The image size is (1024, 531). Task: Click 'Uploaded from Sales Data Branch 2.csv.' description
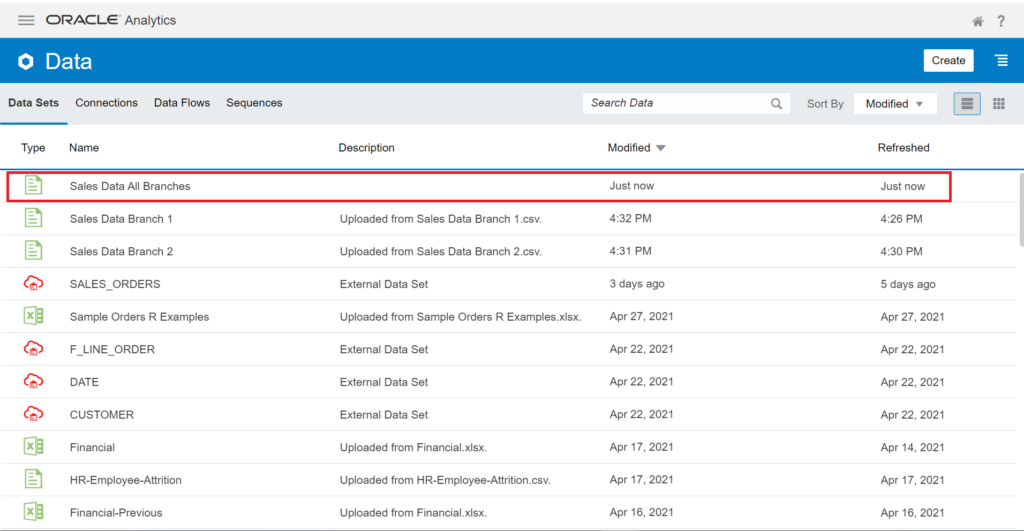coord(441,251)
